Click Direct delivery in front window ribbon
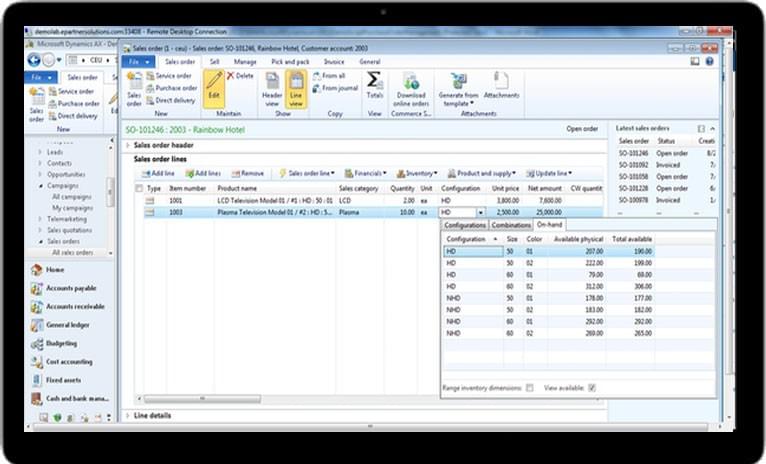This screenshot has height=464, width=766. tap(171, 101)
